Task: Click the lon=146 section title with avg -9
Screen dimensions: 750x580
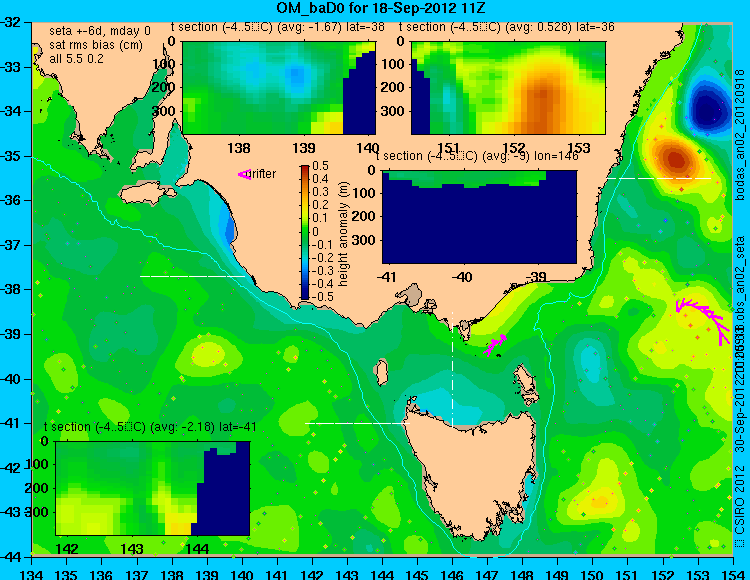Action: 477,156
